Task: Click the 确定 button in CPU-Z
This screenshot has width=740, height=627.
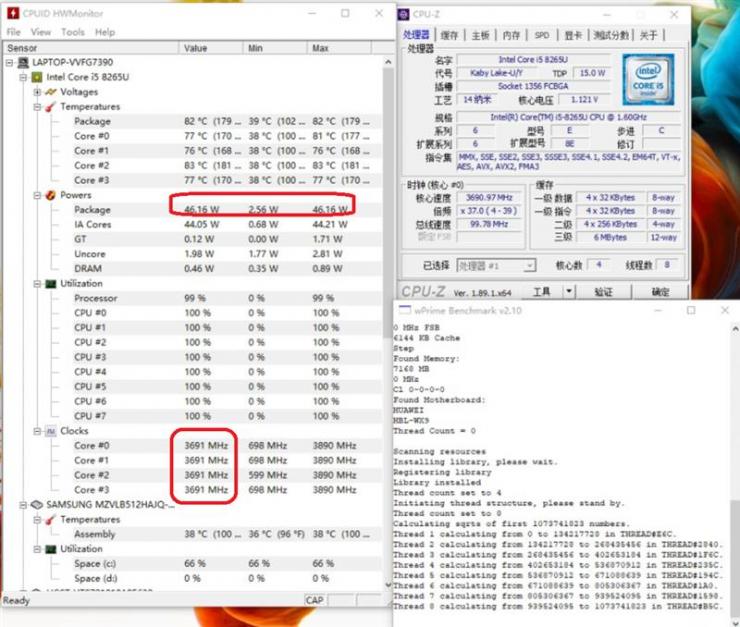Action: [x=660, y=292]
